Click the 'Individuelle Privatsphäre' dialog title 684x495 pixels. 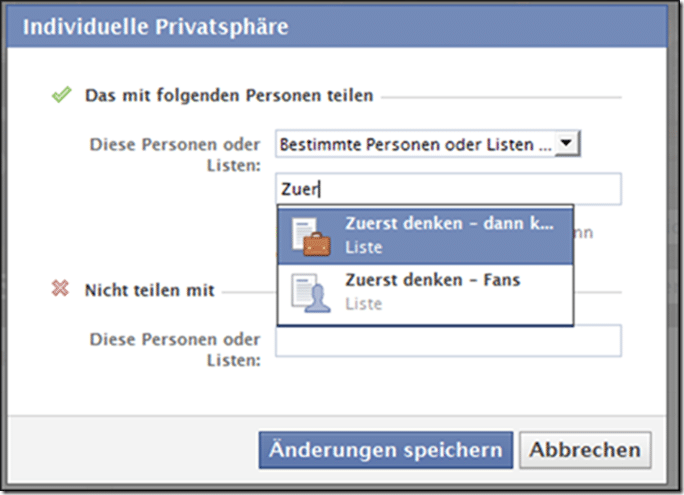(x=156, y=27)
